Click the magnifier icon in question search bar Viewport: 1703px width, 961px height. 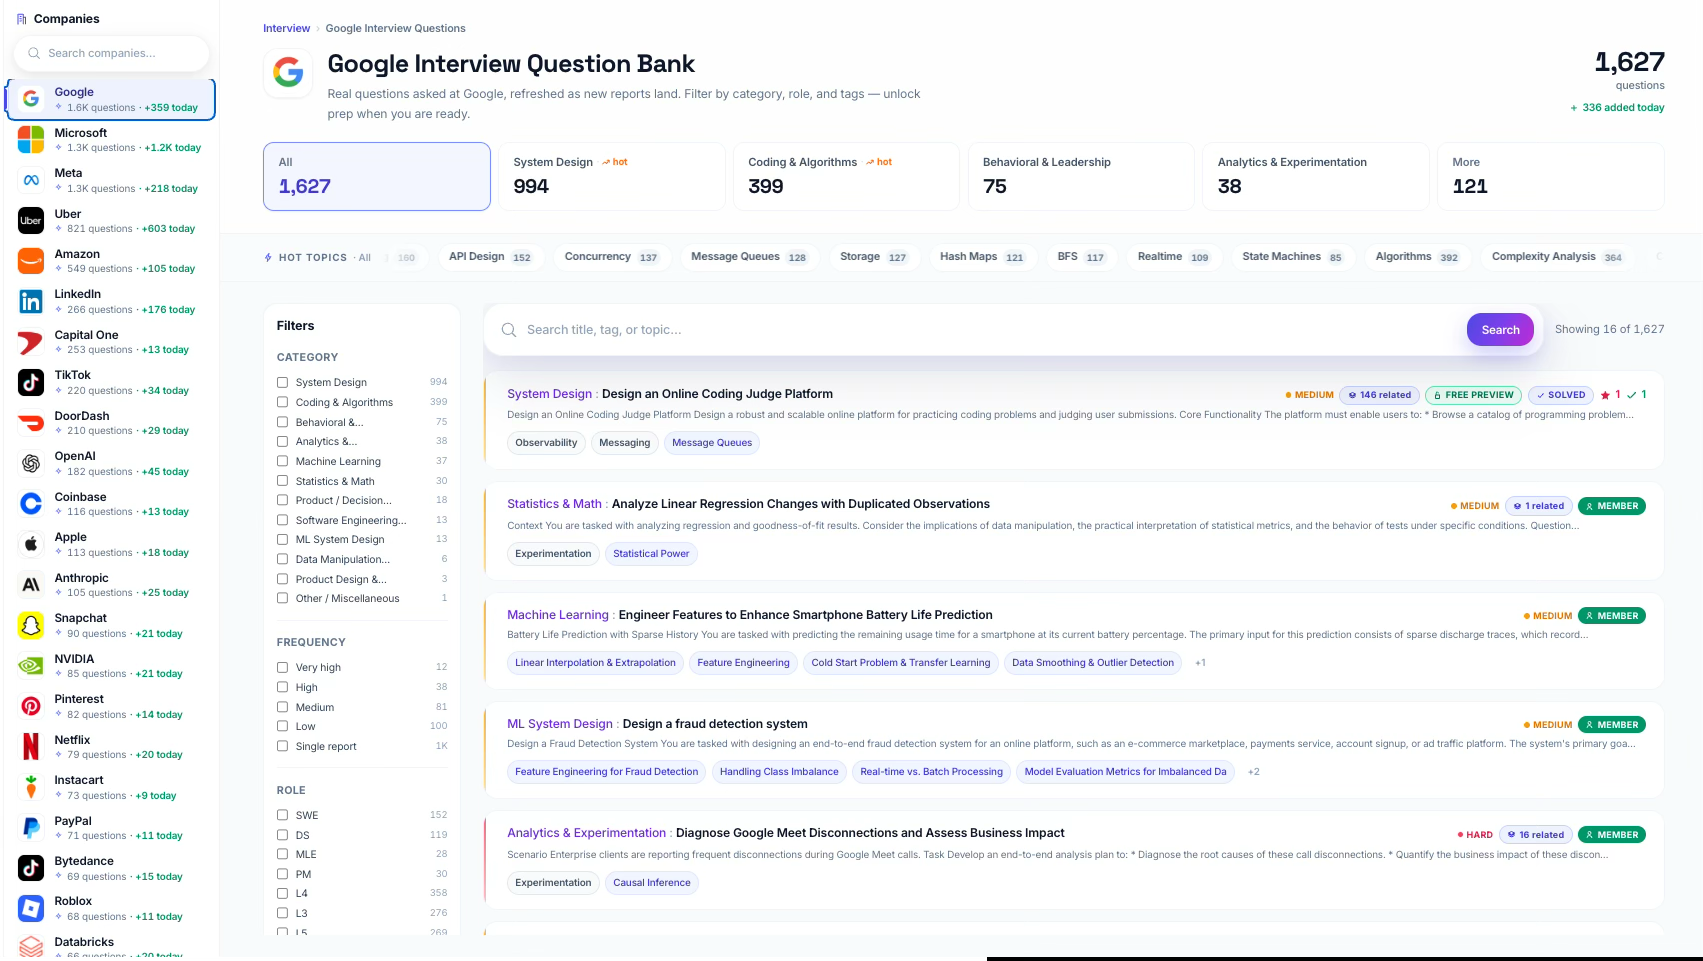pyautogui.click(x=509, y=330)
